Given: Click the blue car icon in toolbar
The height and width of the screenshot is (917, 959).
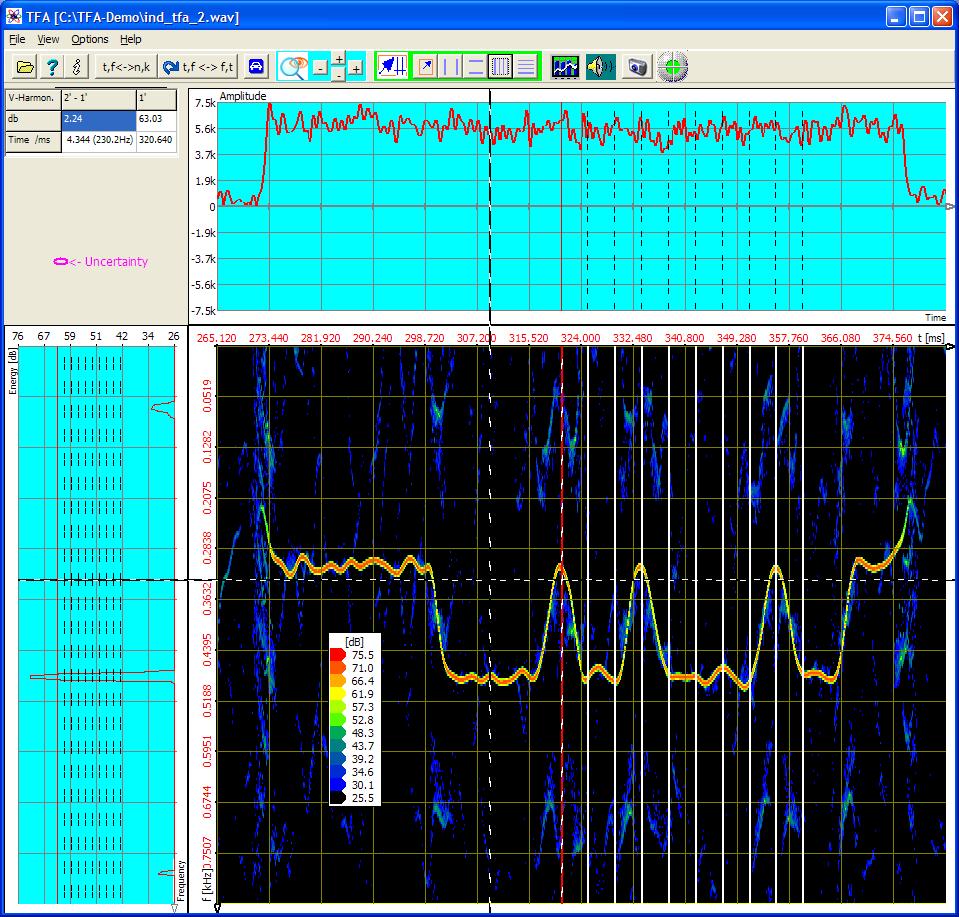Looking at the screenshot, I should click(257, 67).
